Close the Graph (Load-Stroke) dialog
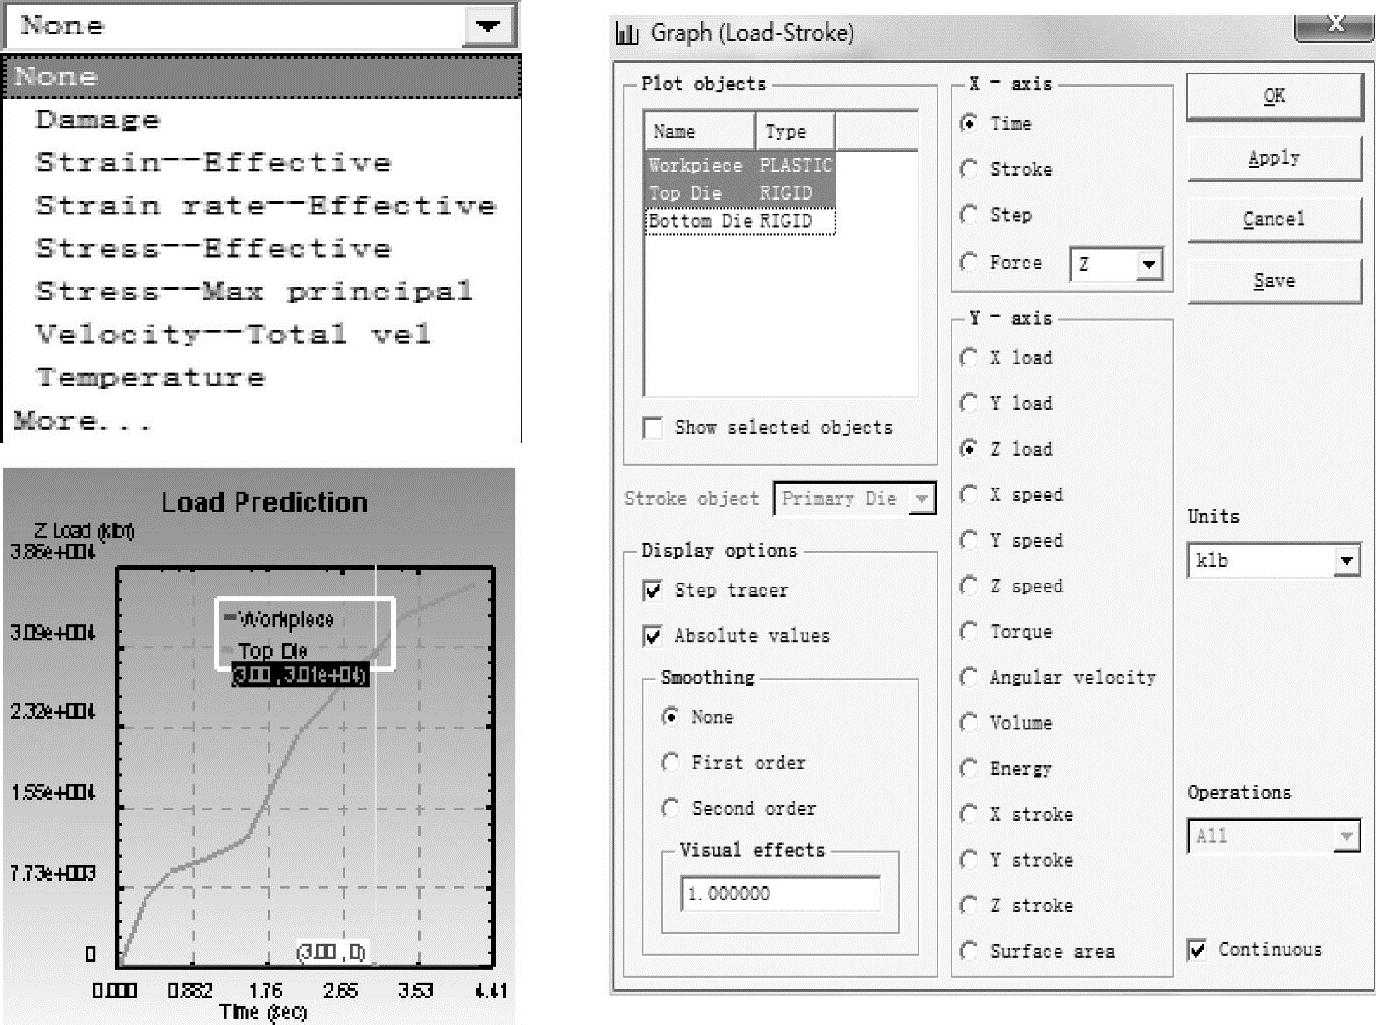The width and height of the screenshot is (1376, 1025). (1334, 24)
